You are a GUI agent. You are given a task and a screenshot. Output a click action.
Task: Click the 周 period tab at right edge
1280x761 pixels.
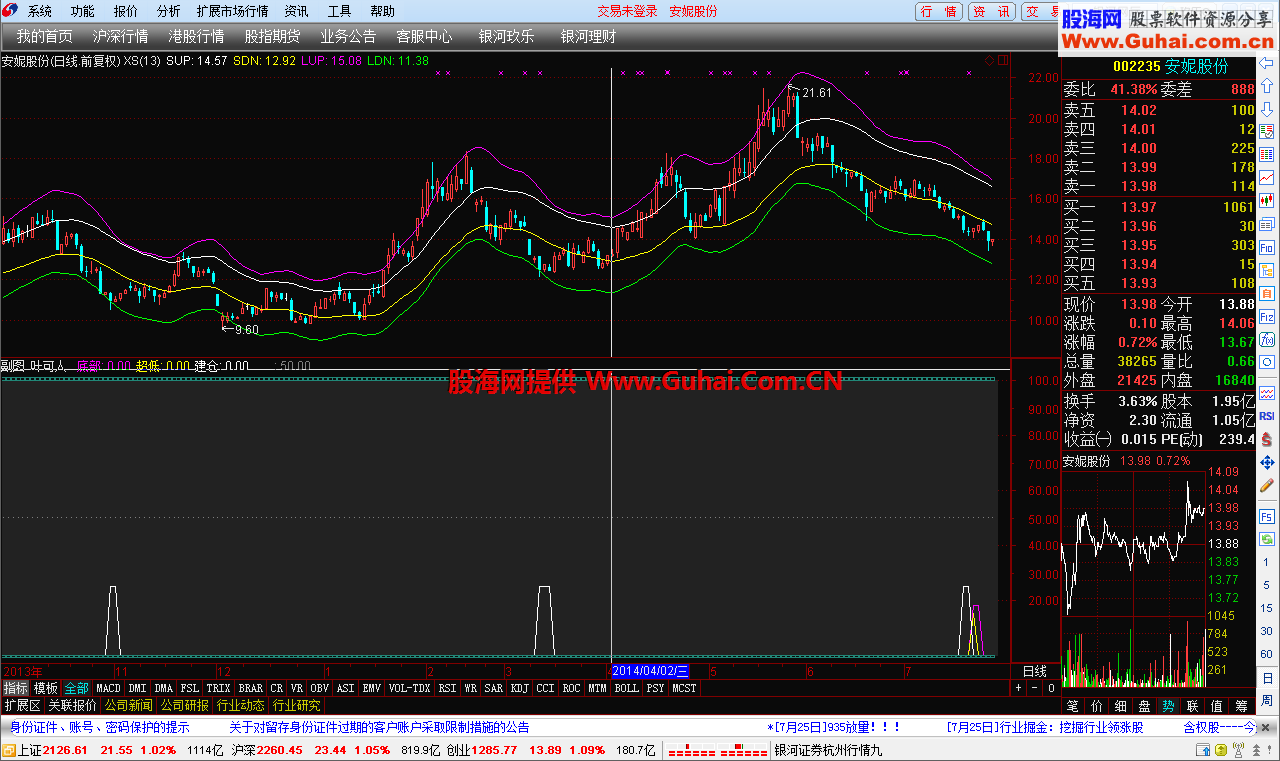click(x=1267, y=700)
